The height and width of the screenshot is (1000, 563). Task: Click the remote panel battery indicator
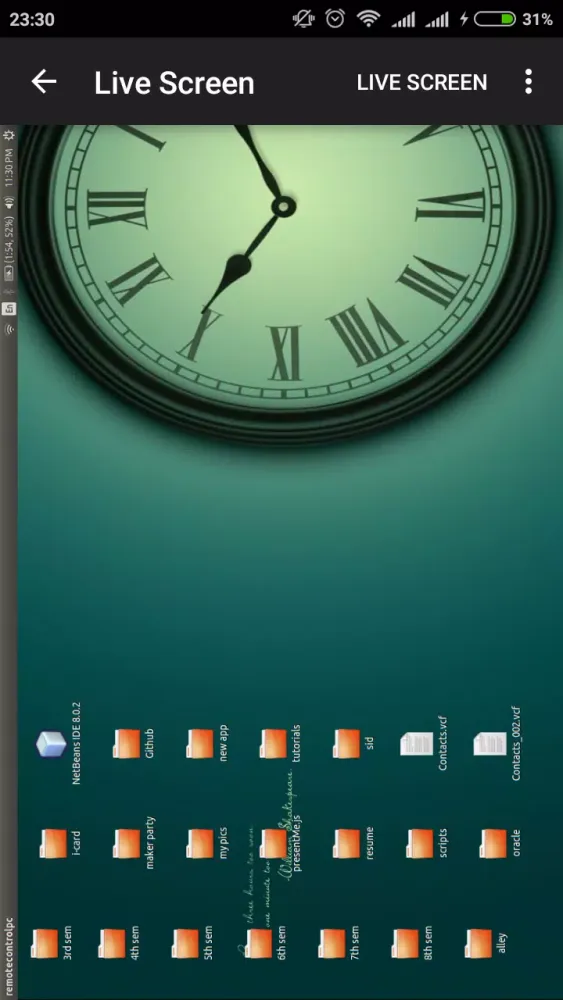pos(9,250)
